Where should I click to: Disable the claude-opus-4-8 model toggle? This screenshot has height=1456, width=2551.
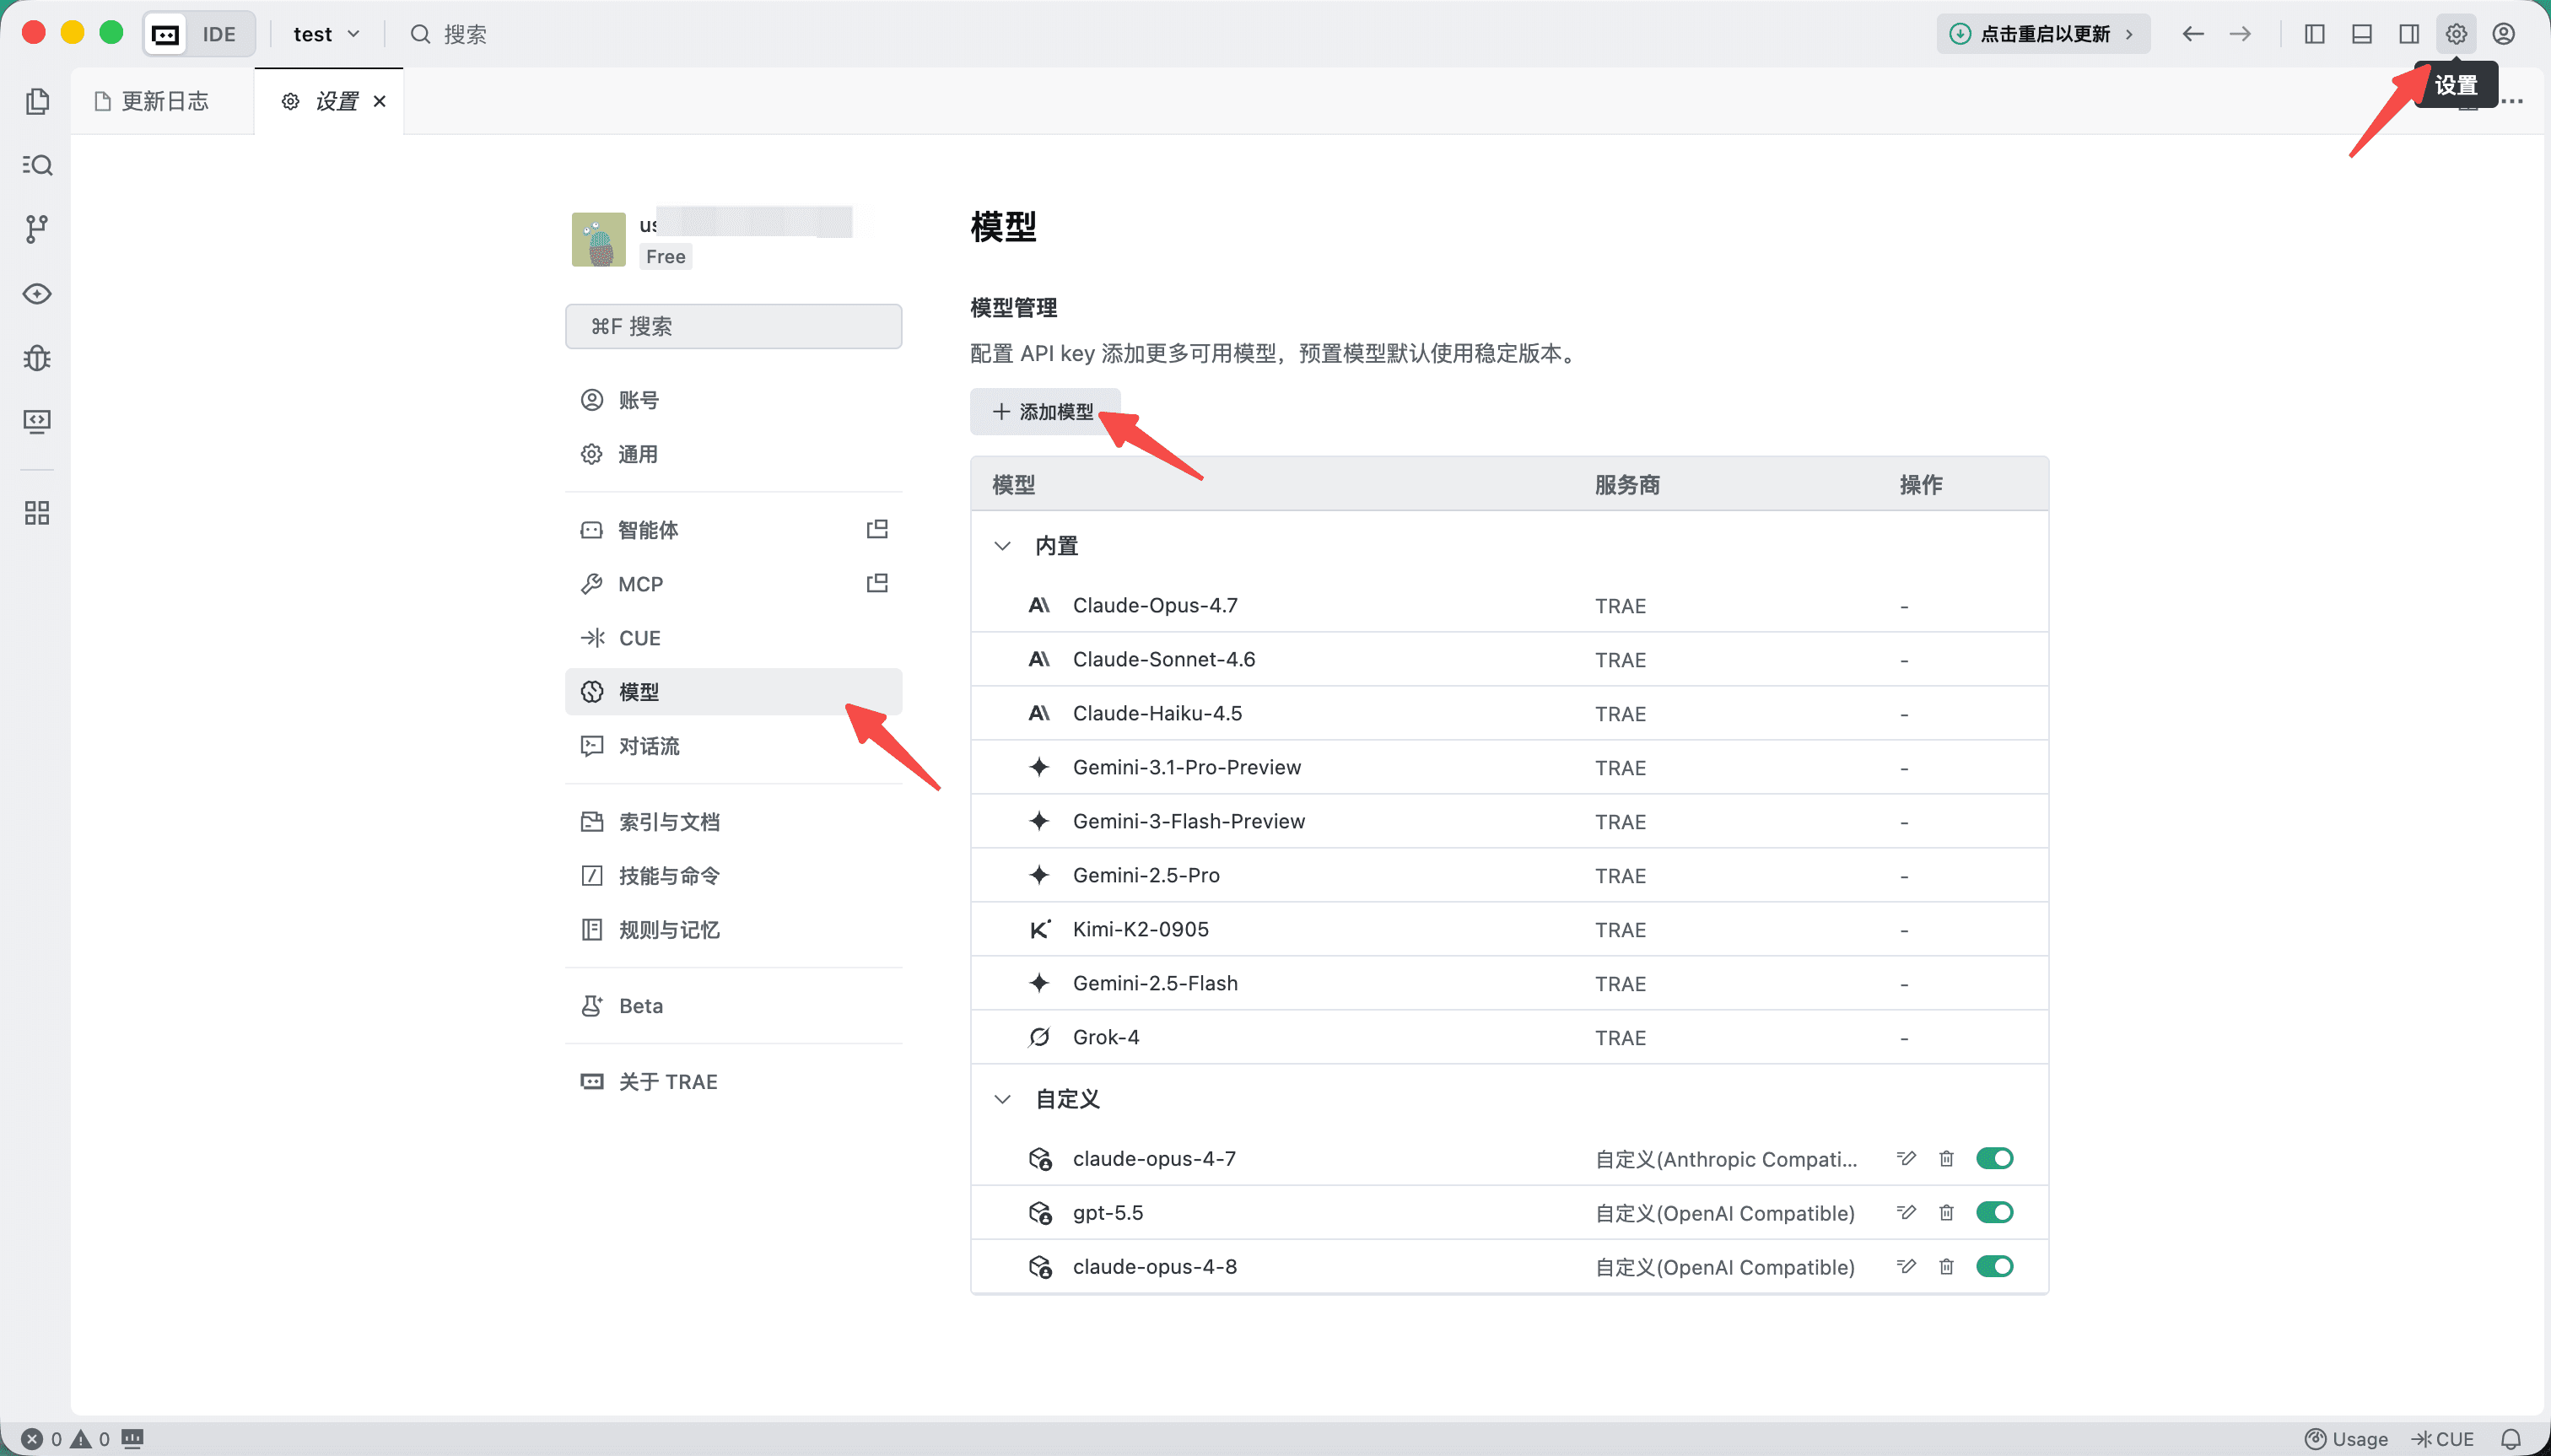coord(1995,1266)
